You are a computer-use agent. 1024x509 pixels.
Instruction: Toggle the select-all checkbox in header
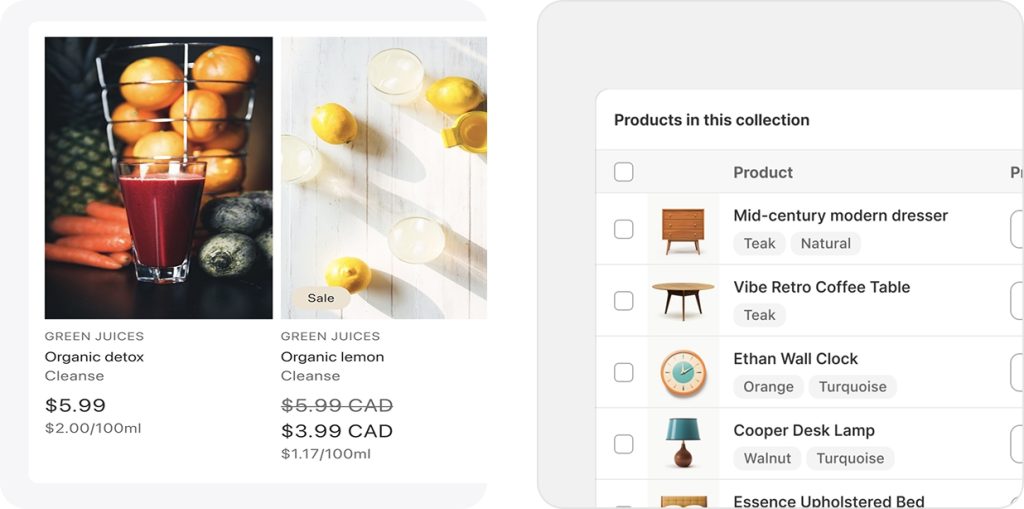click(x=624, y=172)
